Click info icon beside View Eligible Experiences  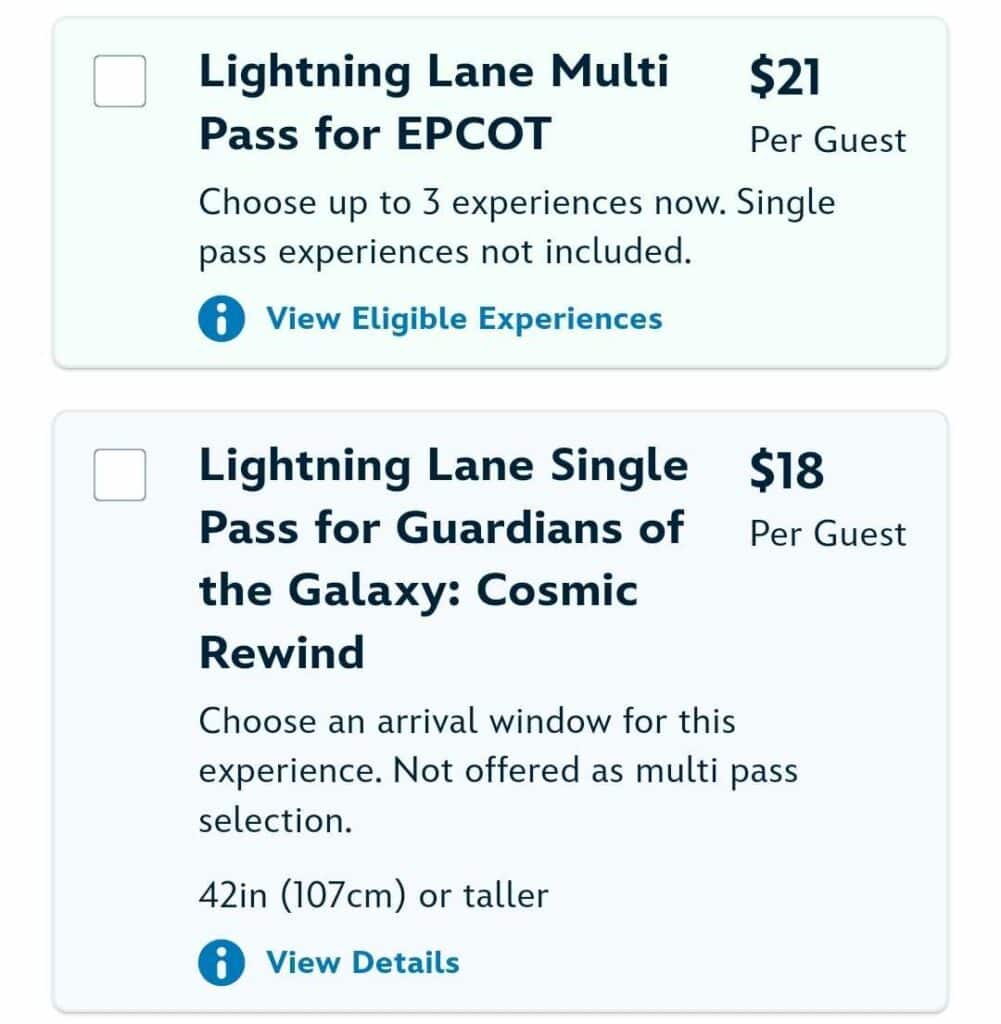[x=221, y=319]
